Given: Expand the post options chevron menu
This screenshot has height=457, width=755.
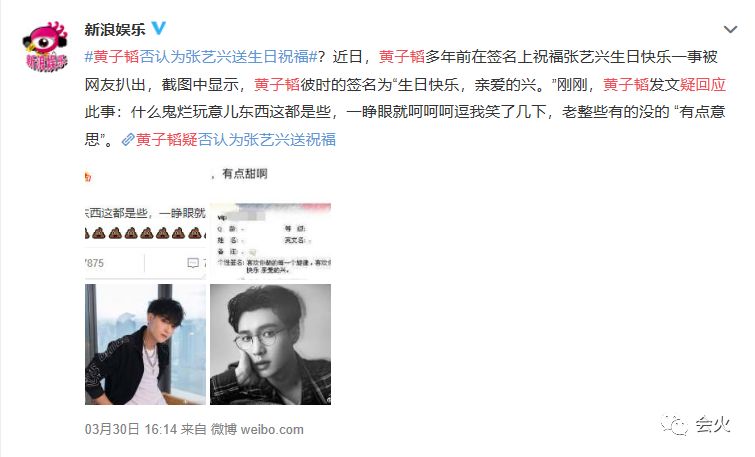Looking at the screenshot, I should coord(730,30).
